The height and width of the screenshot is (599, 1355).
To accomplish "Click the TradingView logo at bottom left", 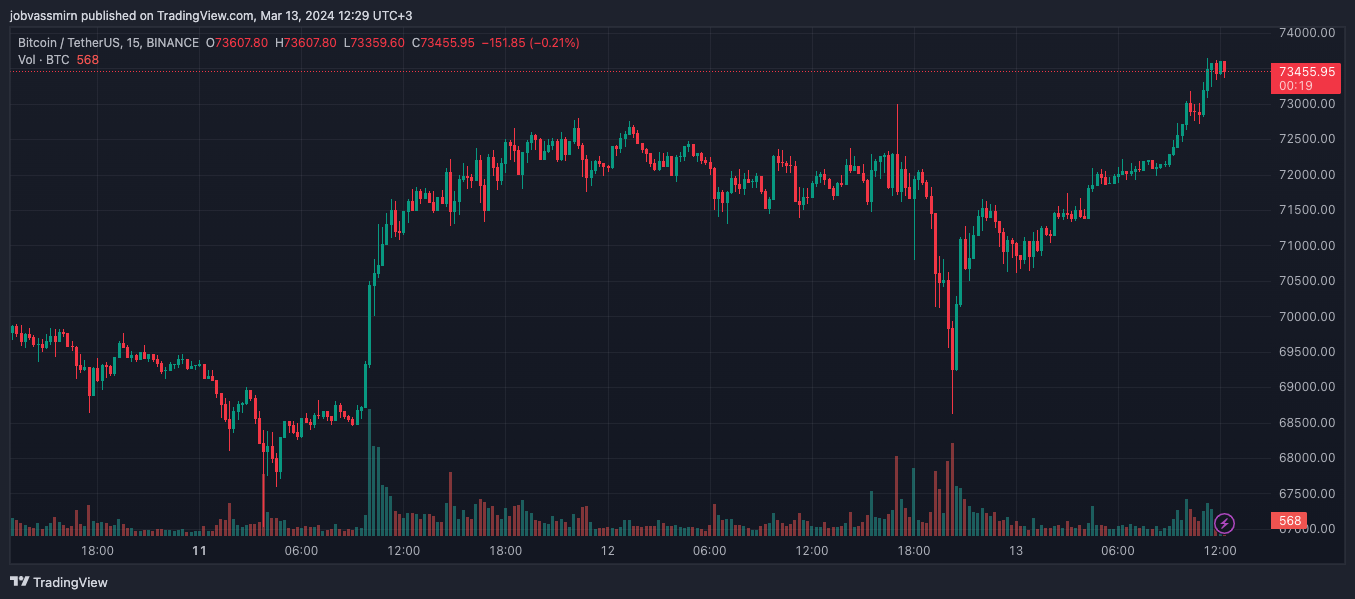I will [59, 582].
